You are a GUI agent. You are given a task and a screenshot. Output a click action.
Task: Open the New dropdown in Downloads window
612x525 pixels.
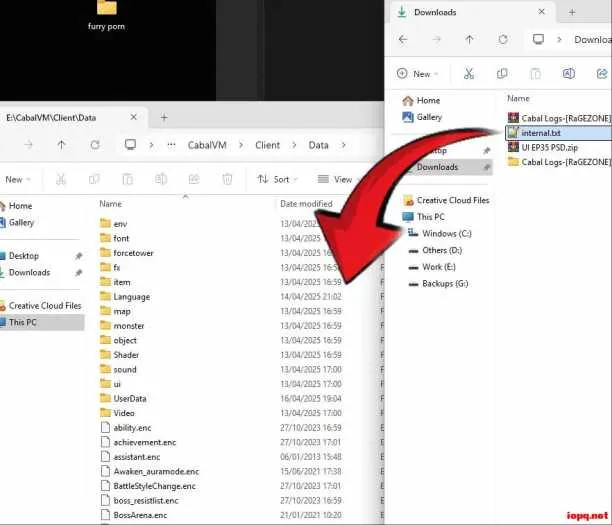pos(418,74)
